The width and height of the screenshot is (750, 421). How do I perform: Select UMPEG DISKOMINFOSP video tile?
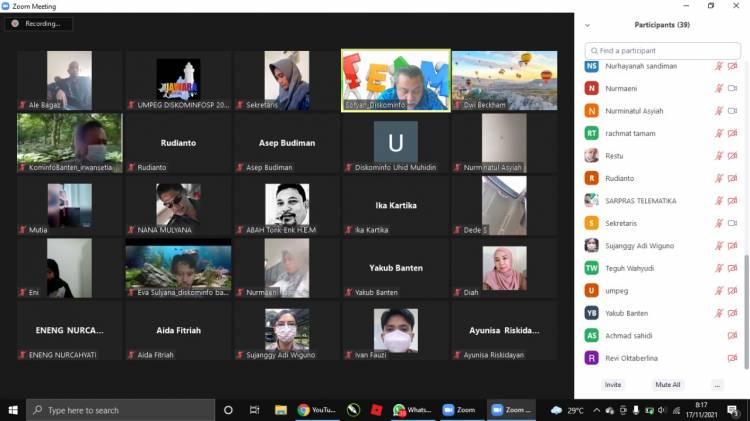178,80
